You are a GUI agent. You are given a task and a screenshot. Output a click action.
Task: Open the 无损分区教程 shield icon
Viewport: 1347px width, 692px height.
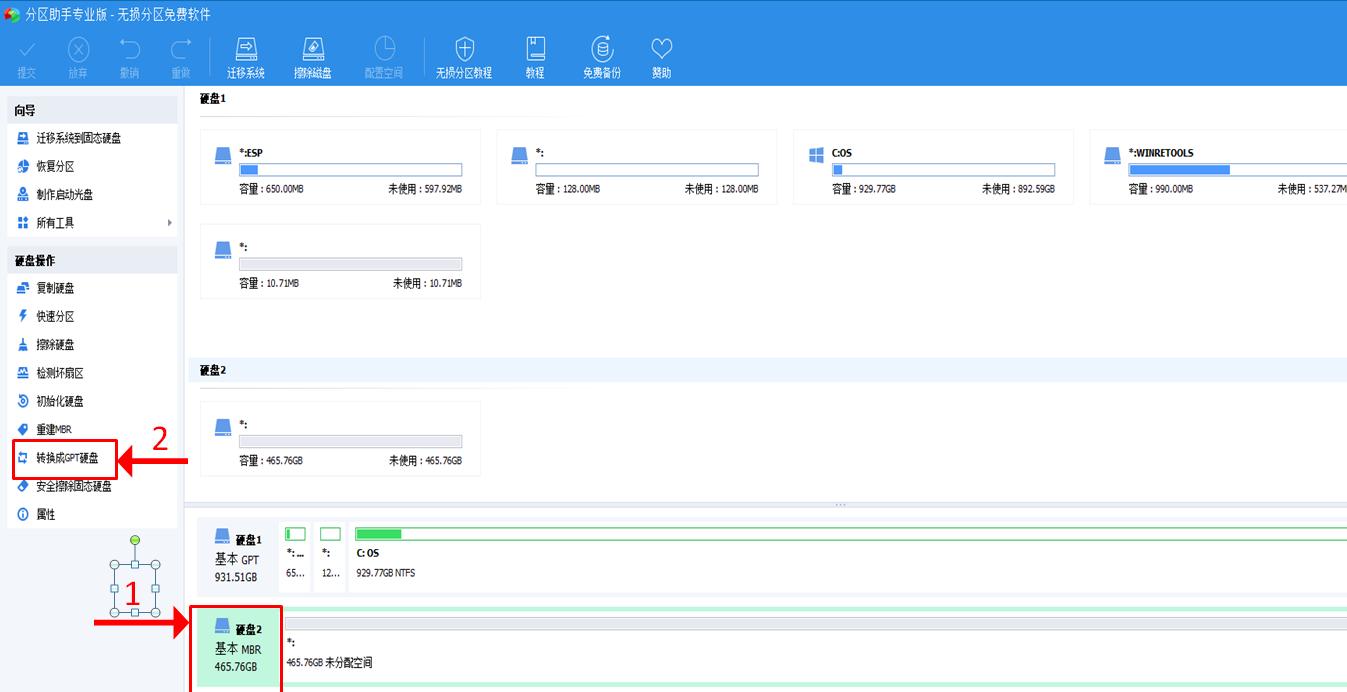coord(464,49)
